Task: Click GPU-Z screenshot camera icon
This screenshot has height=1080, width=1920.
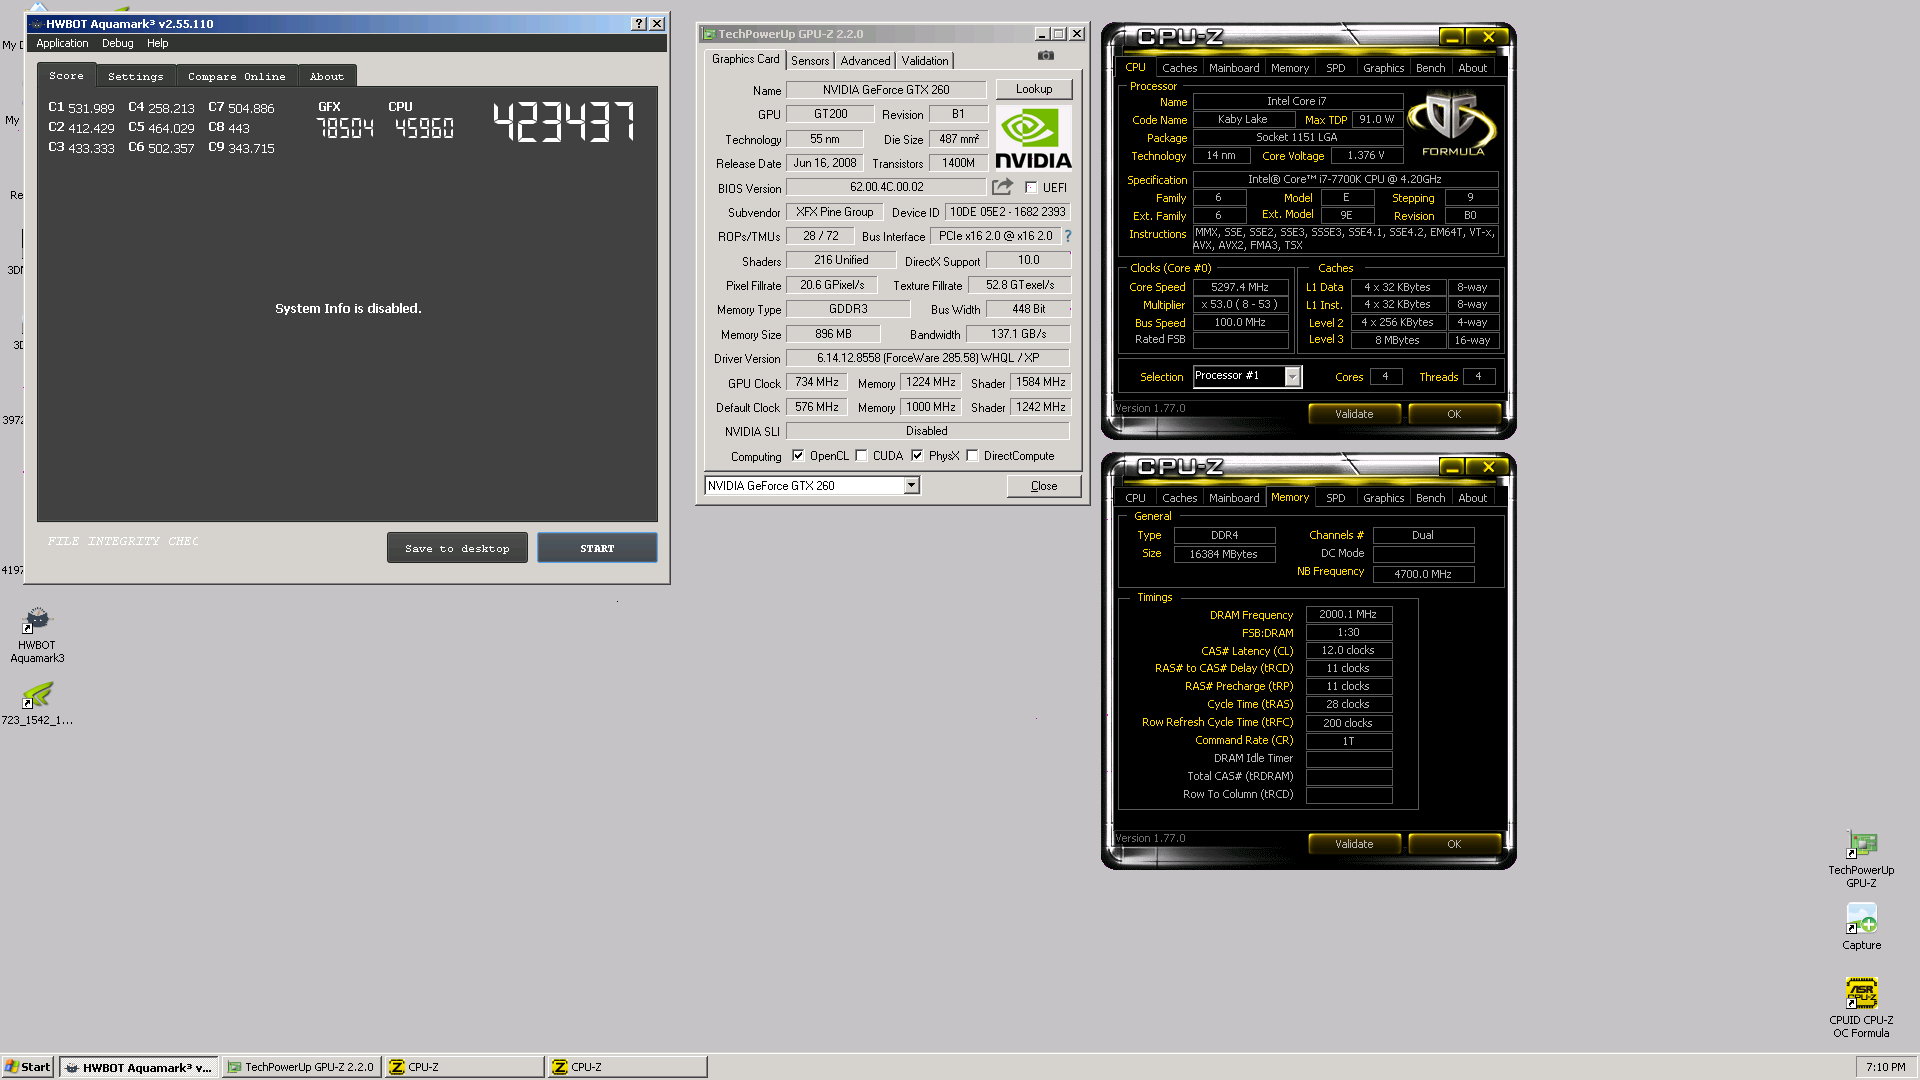Action: (x=1046, y=56)
